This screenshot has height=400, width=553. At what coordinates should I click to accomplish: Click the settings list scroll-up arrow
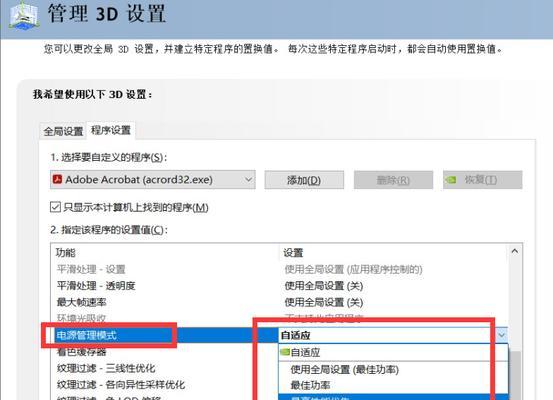point(515,251)
